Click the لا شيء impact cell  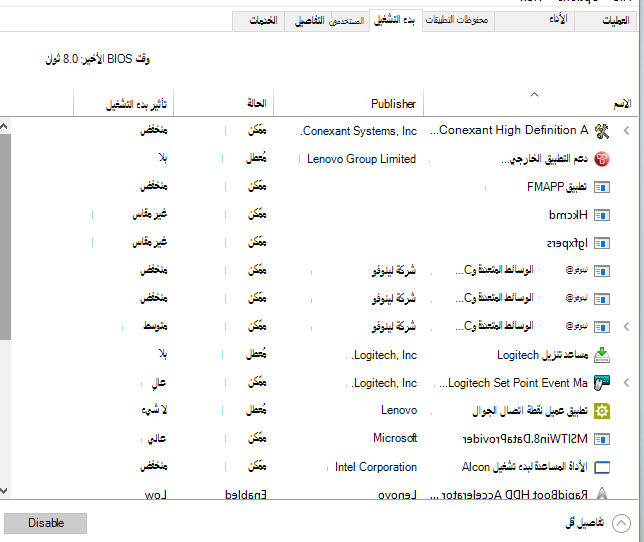point(154,410)
